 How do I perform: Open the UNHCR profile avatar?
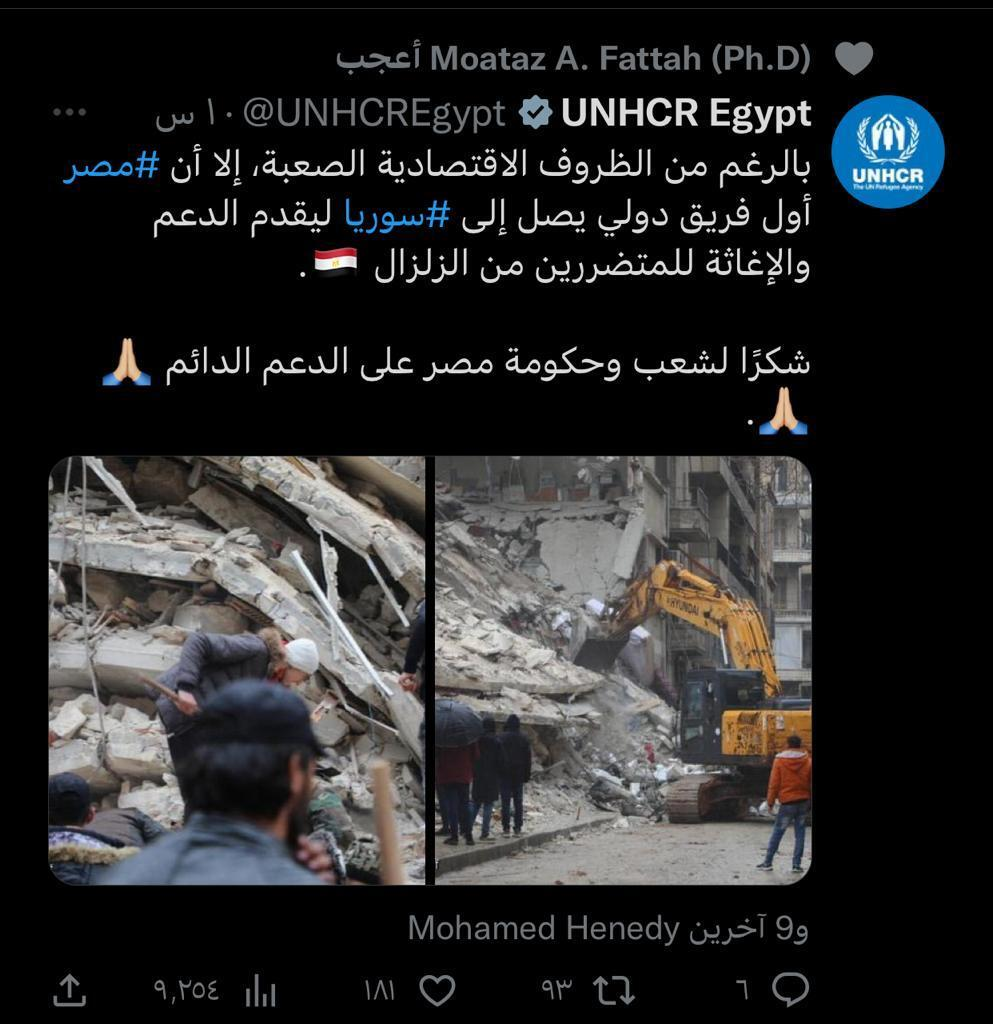pos(888,152)
